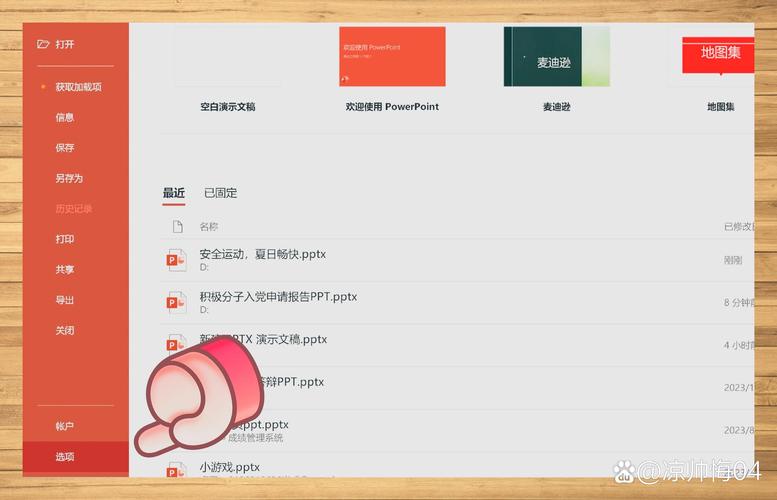This screenshot has width=777, height=500.
Task: Open 安全运动，夏日畅快.pptx
Action: (x=457, y=260)
